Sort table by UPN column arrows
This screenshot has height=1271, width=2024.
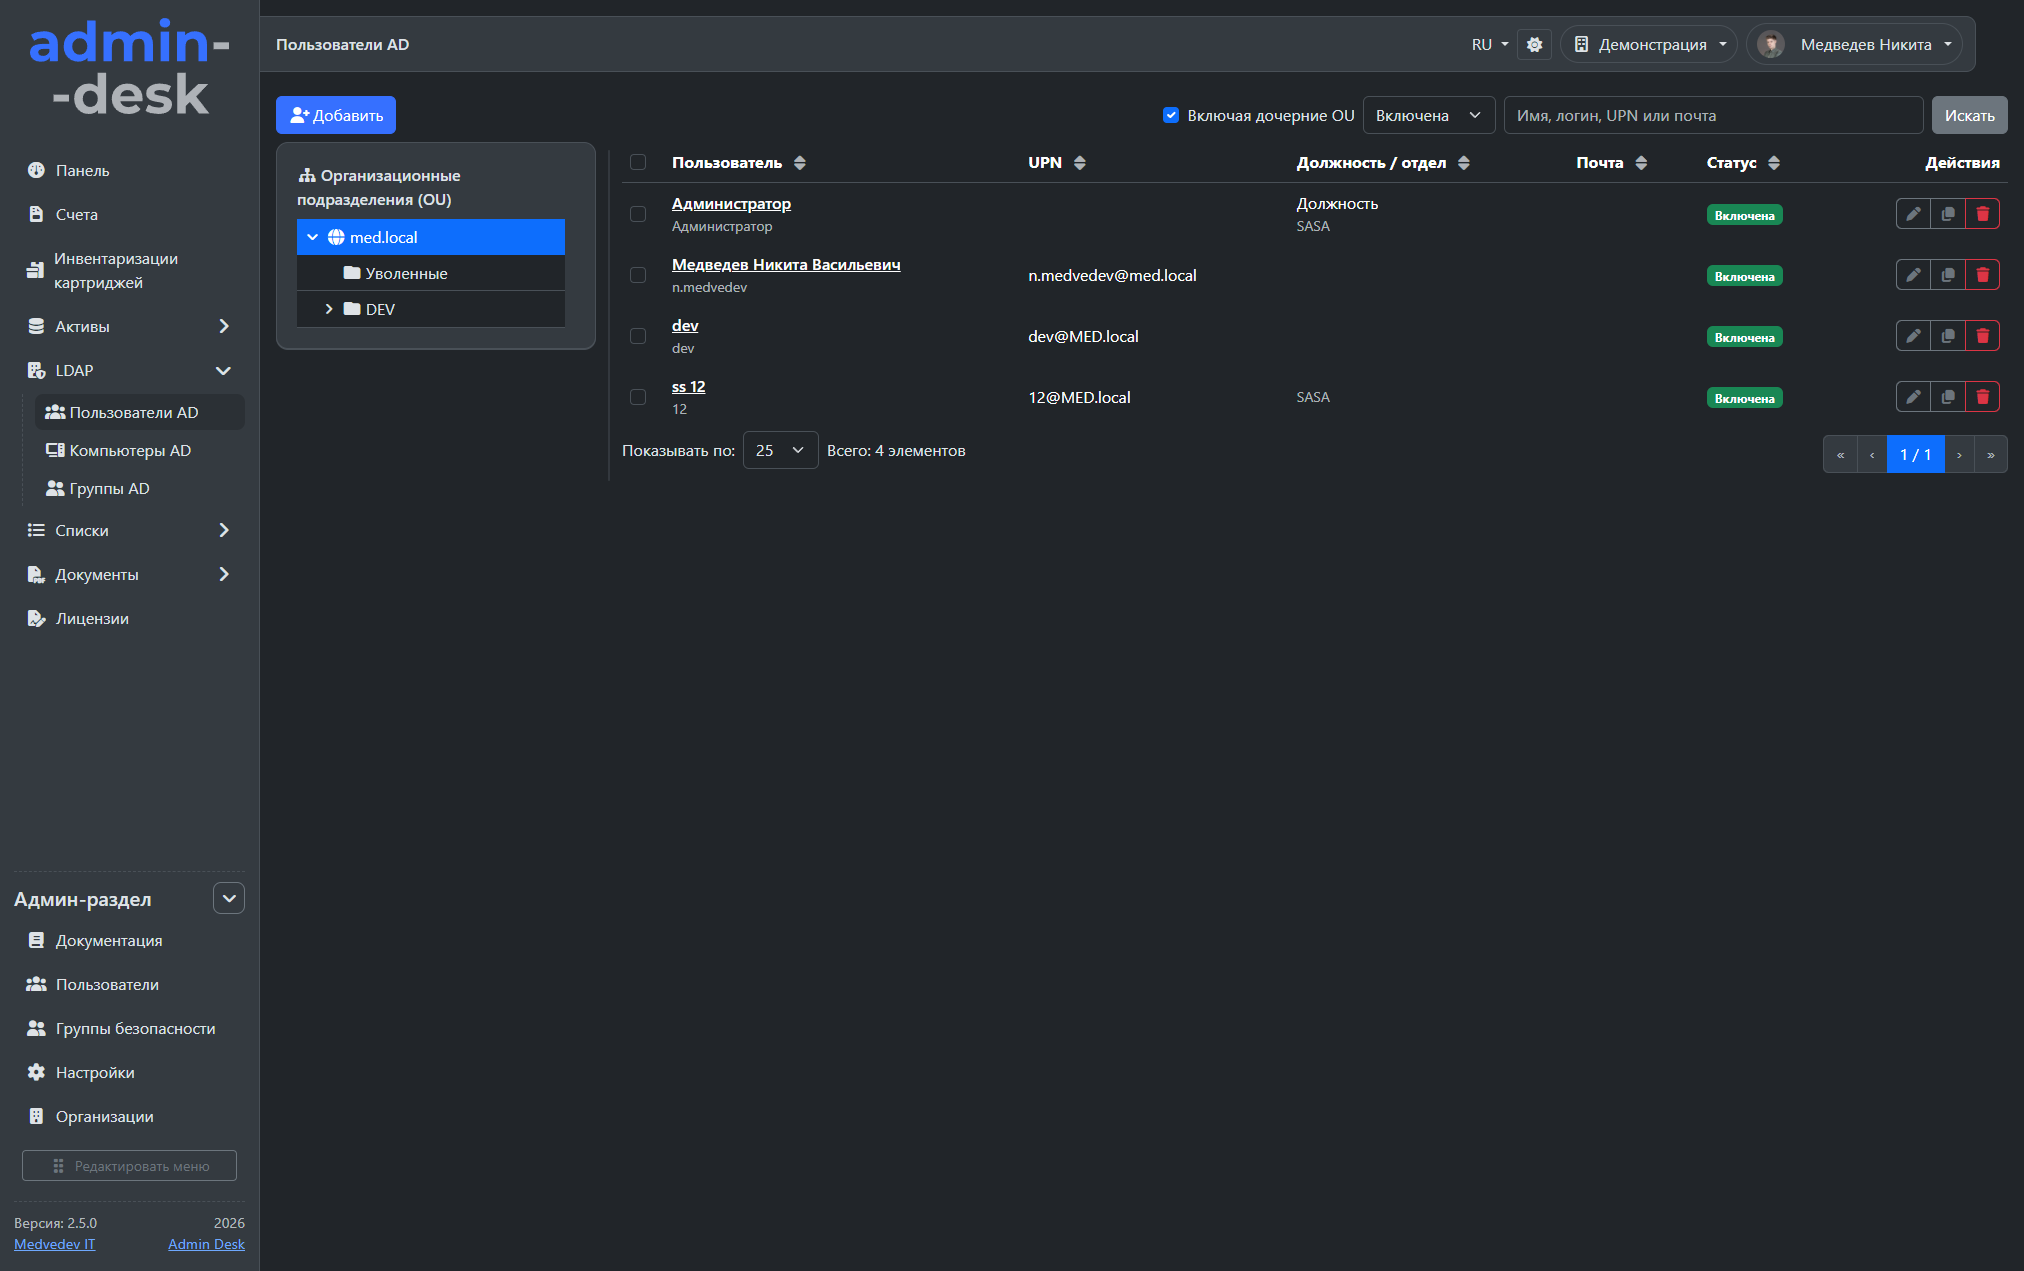tap(1079, 163)
